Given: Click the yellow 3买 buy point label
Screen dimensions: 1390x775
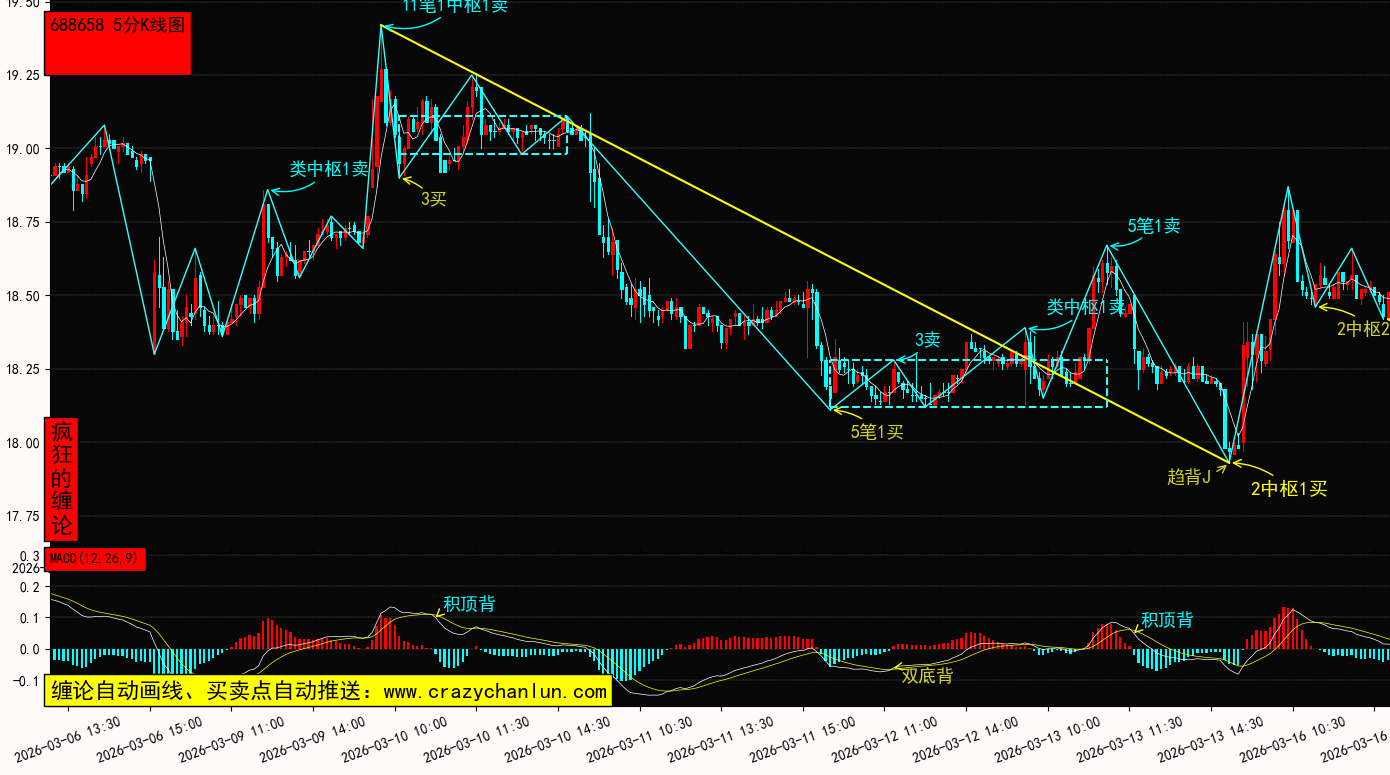Looking at the screenshot, I should click(x=433, y=199).
